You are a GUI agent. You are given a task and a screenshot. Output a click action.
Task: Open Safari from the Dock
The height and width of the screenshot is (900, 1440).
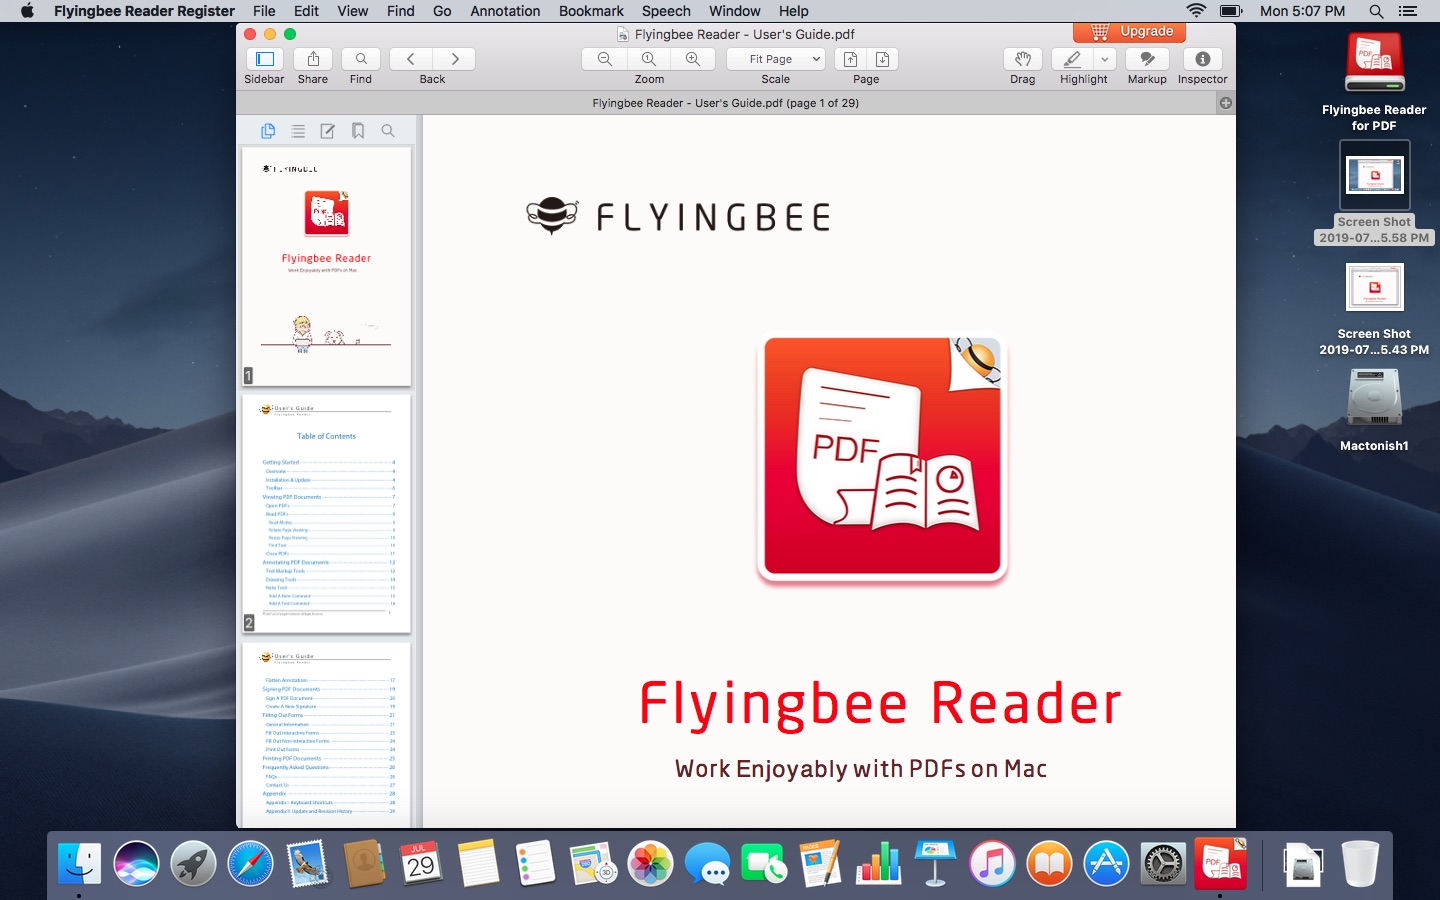tap(250, 864)
